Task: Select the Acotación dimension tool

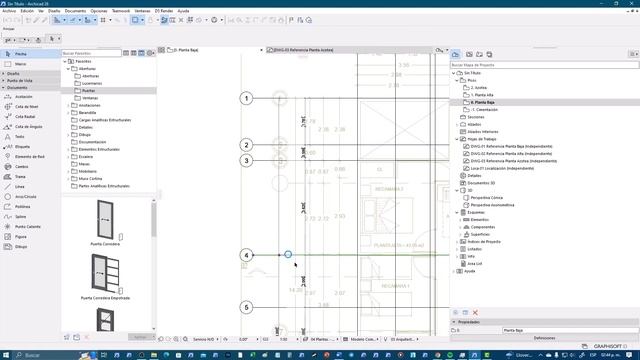Action: pyautogui.click(x=30, y=97)
